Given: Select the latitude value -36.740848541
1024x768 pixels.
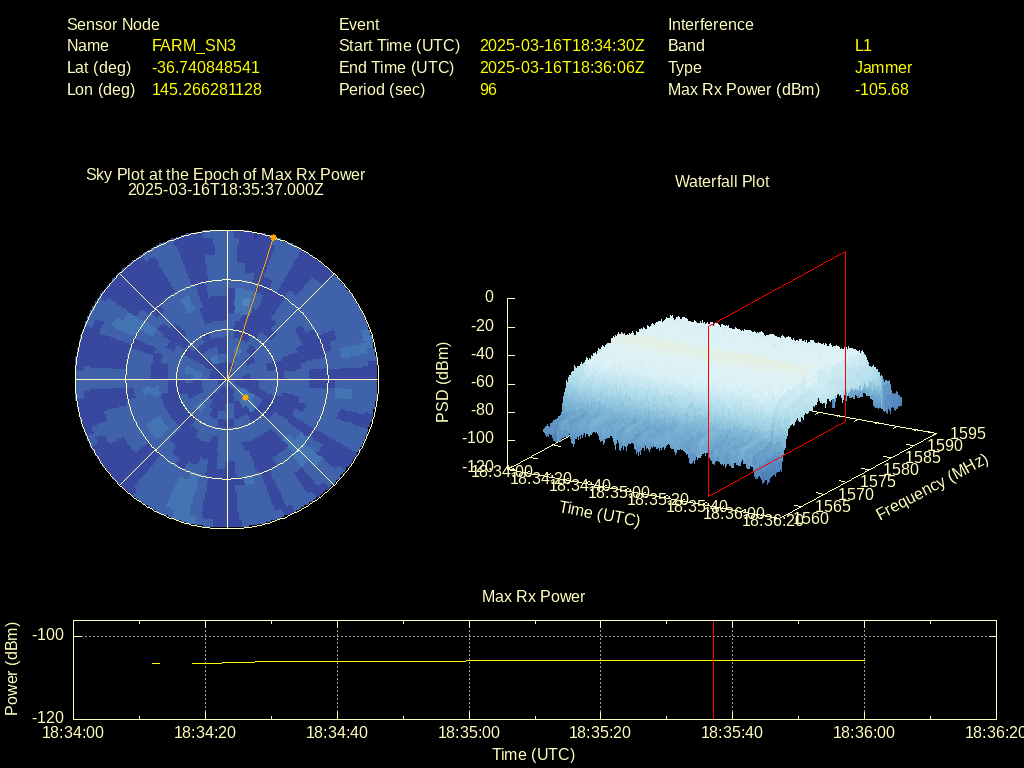Looking at the screenshot, I should [x=205, y=68].
